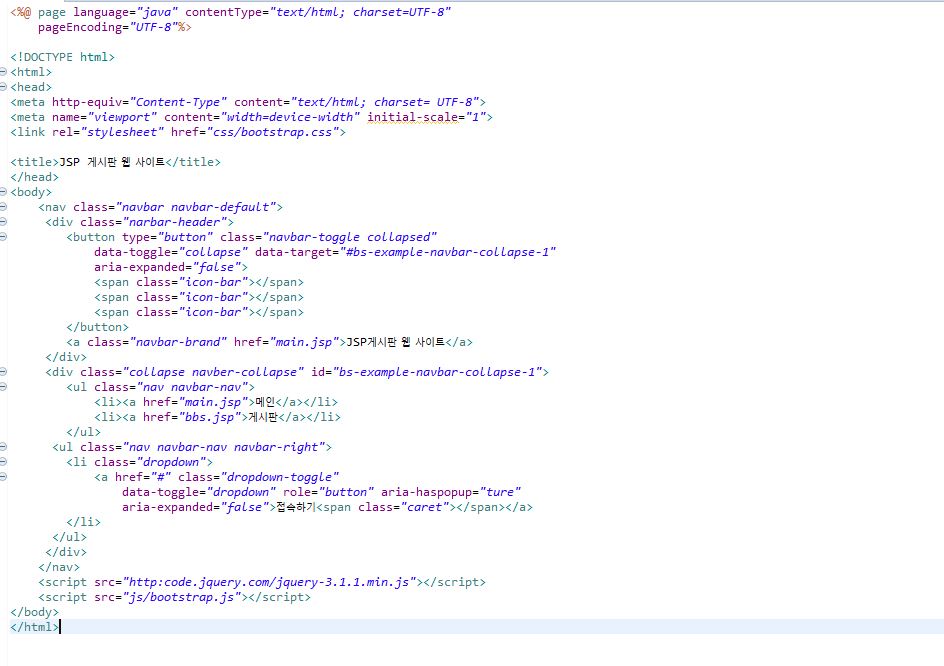
Task: Click the 접속하기 link text
Action: click(296, 507)
